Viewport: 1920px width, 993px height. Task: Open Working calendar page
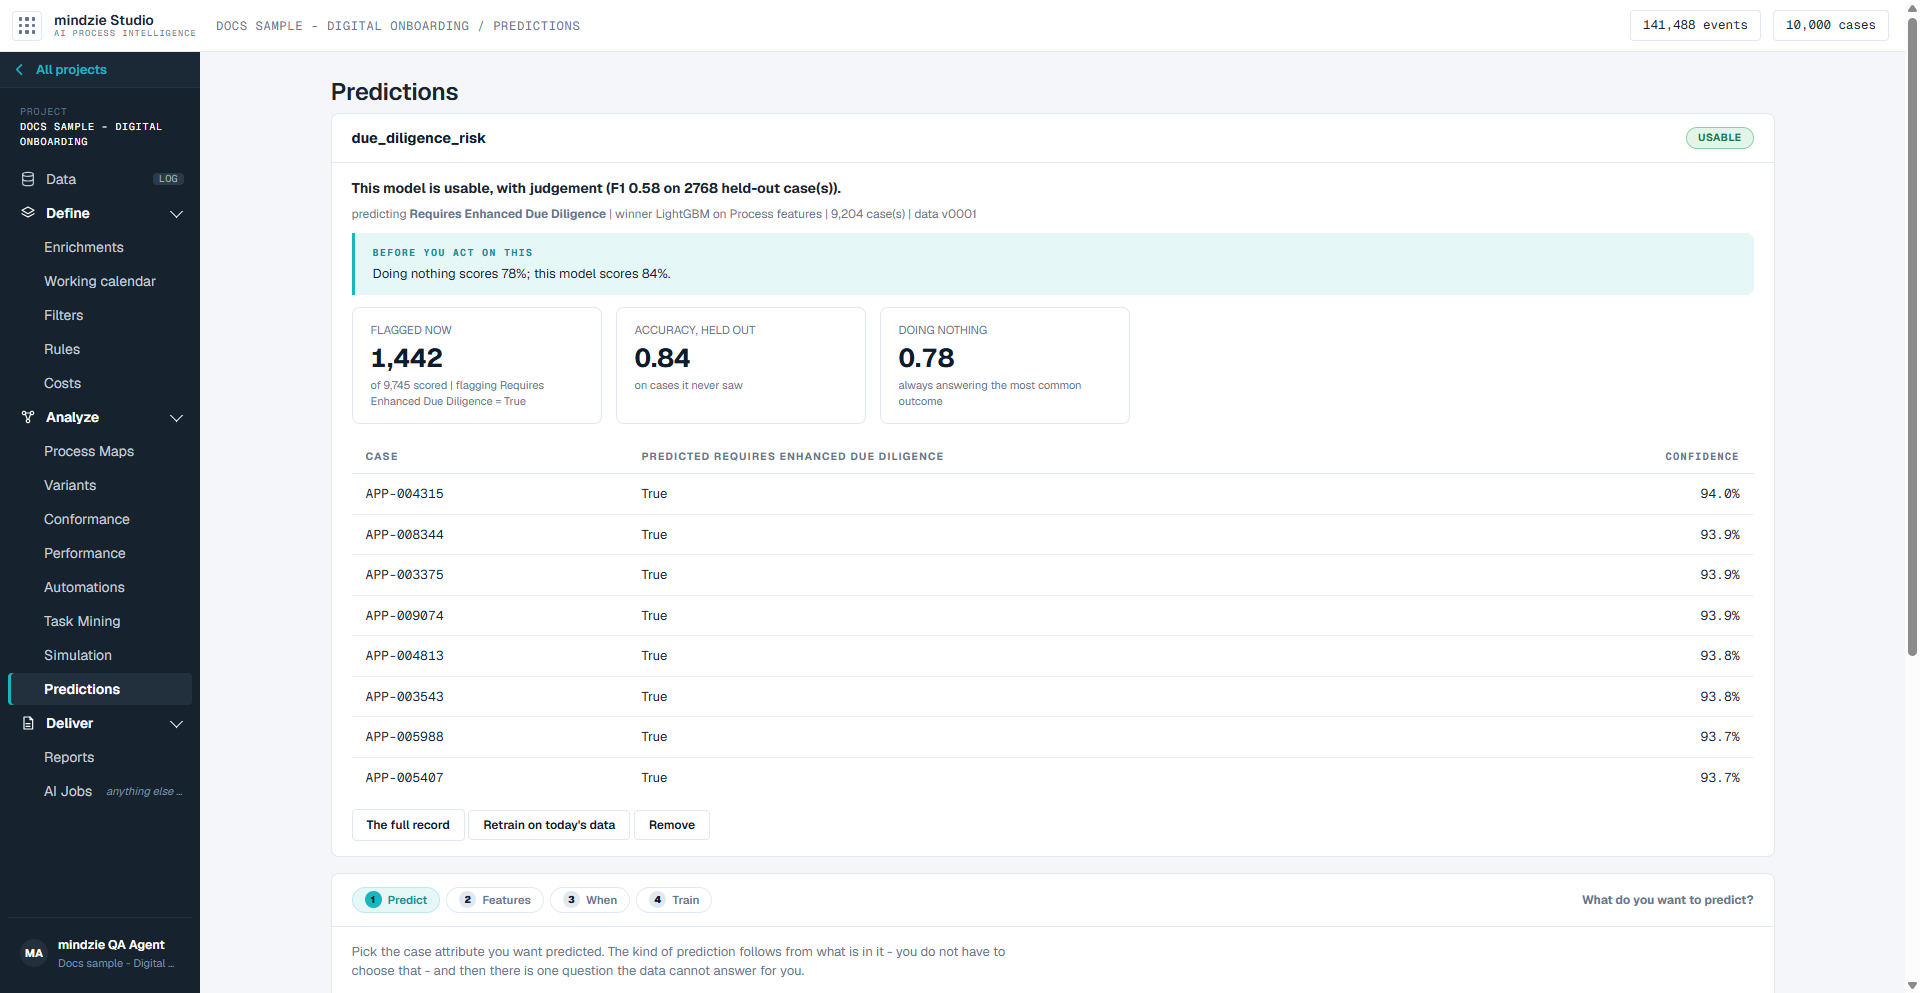(100, 281)
